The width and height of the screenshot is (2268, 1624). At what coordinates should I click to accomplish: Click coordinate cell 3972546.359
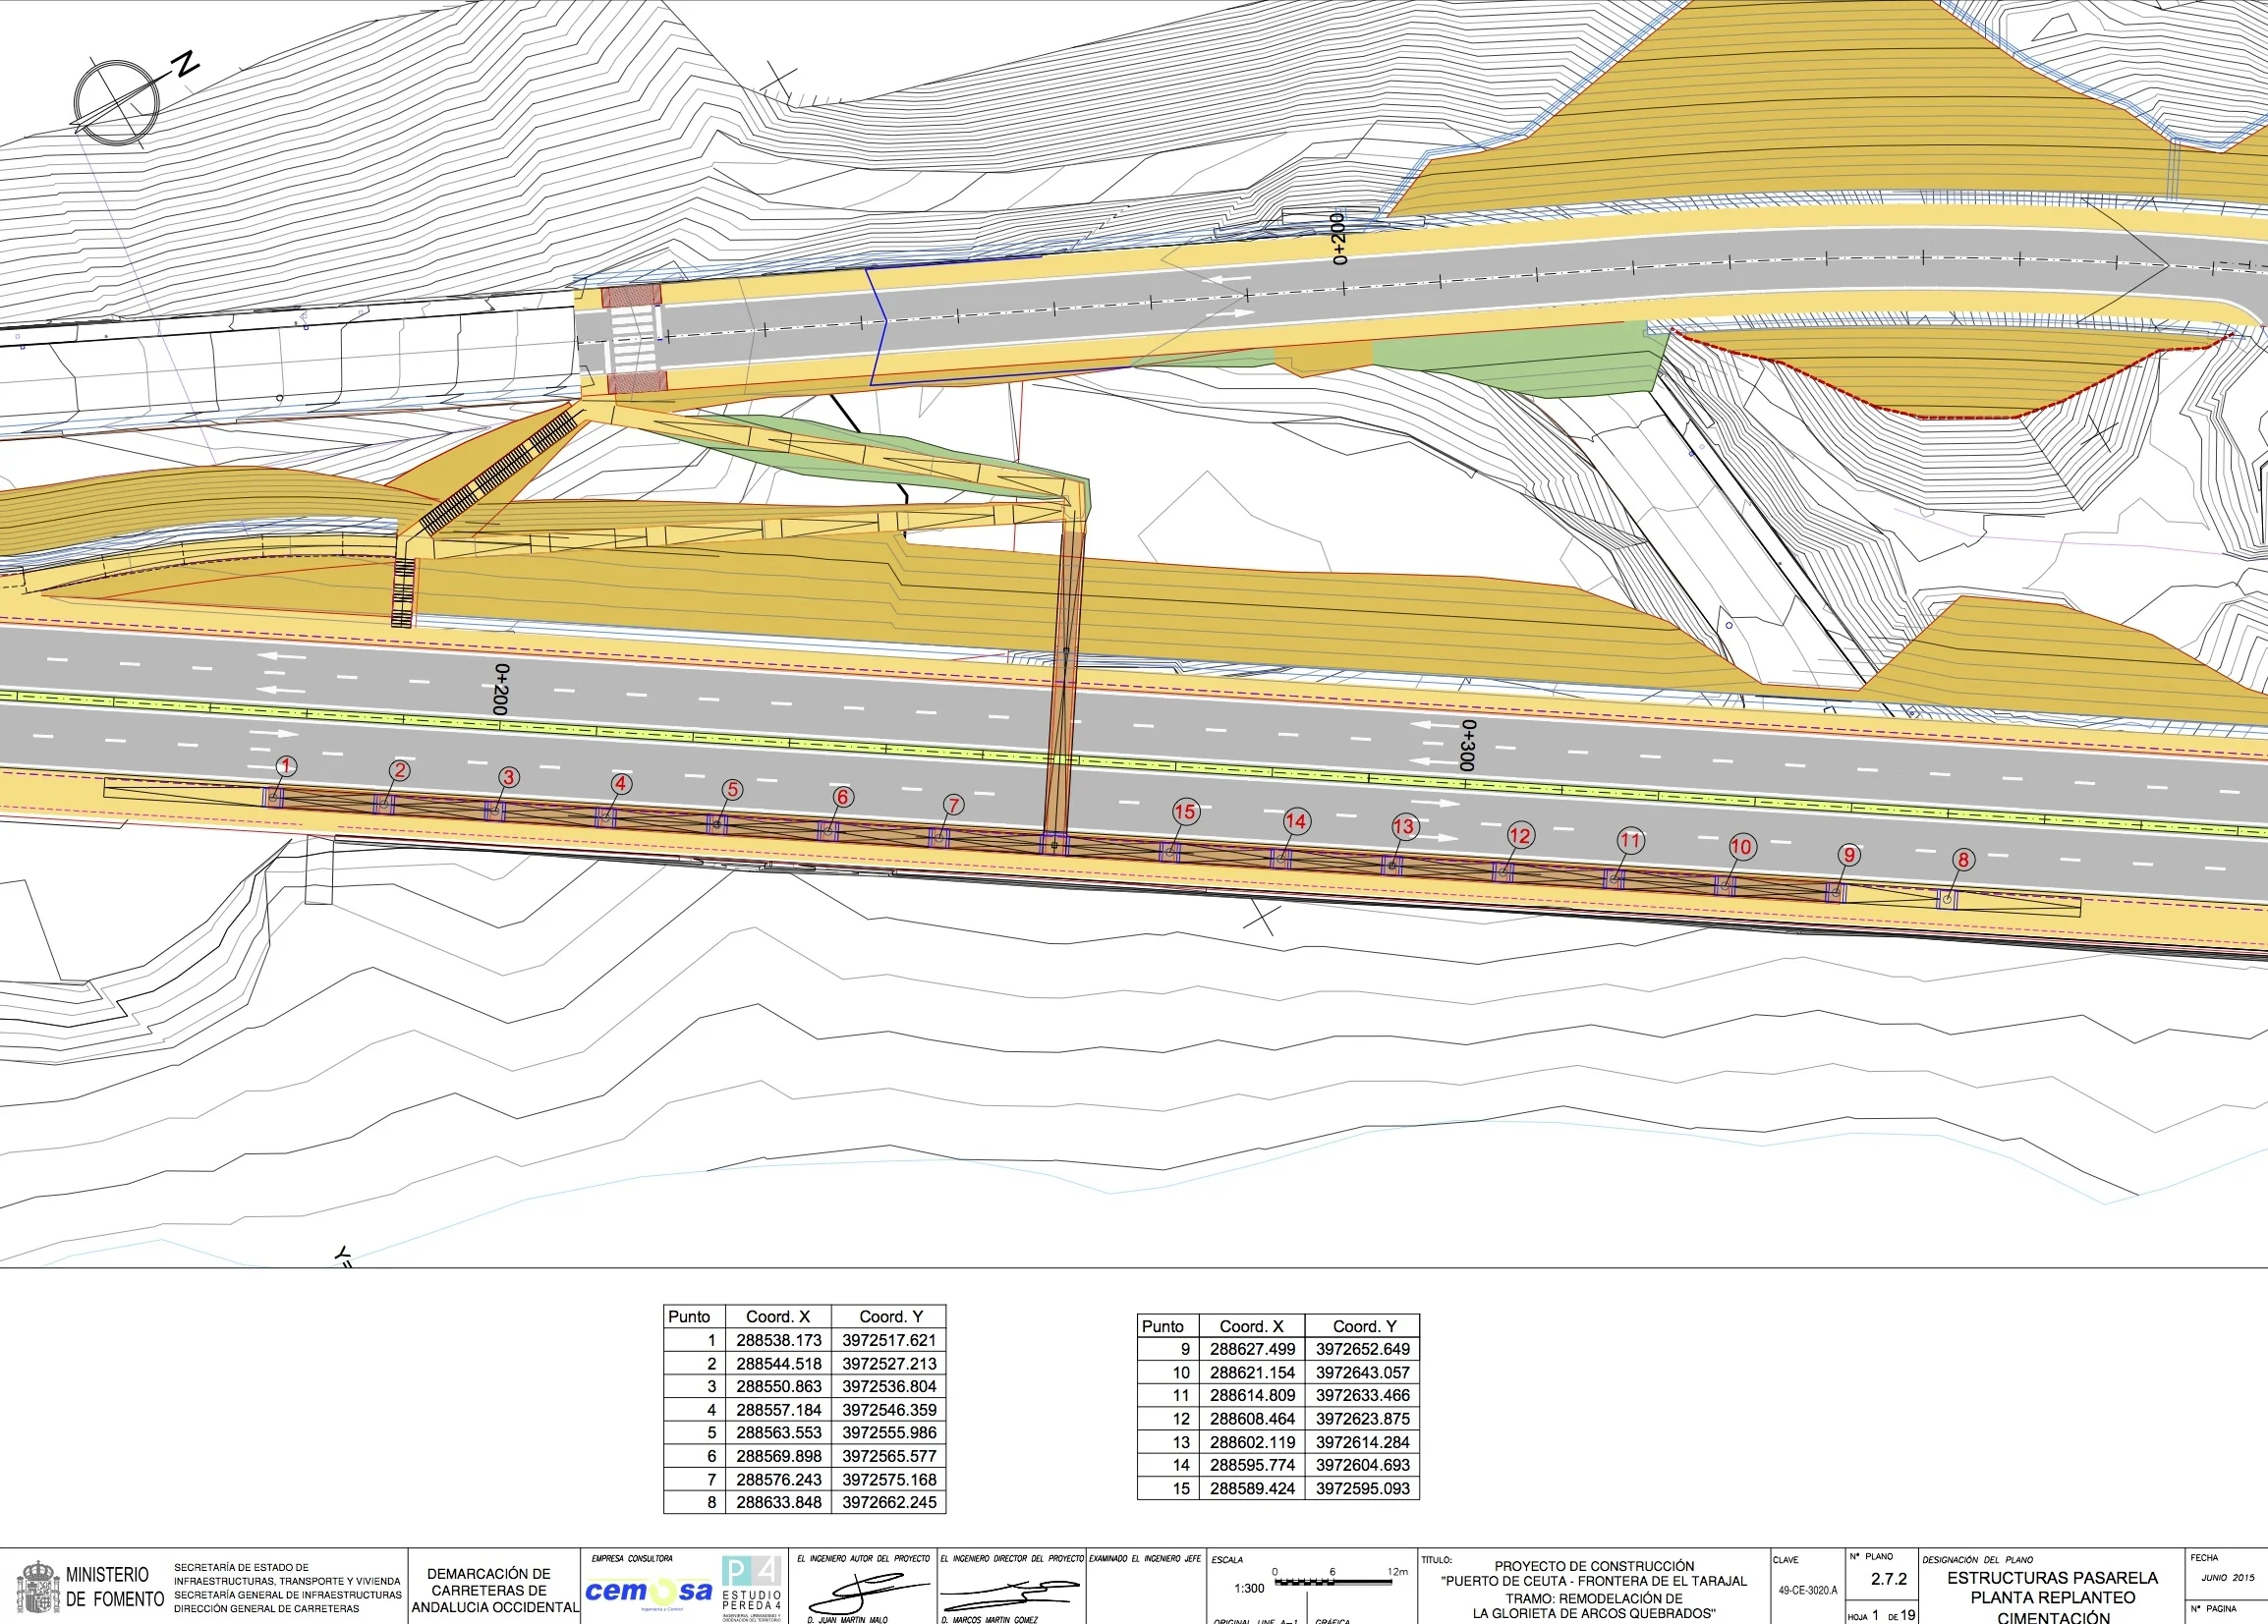click(888, 1410)
